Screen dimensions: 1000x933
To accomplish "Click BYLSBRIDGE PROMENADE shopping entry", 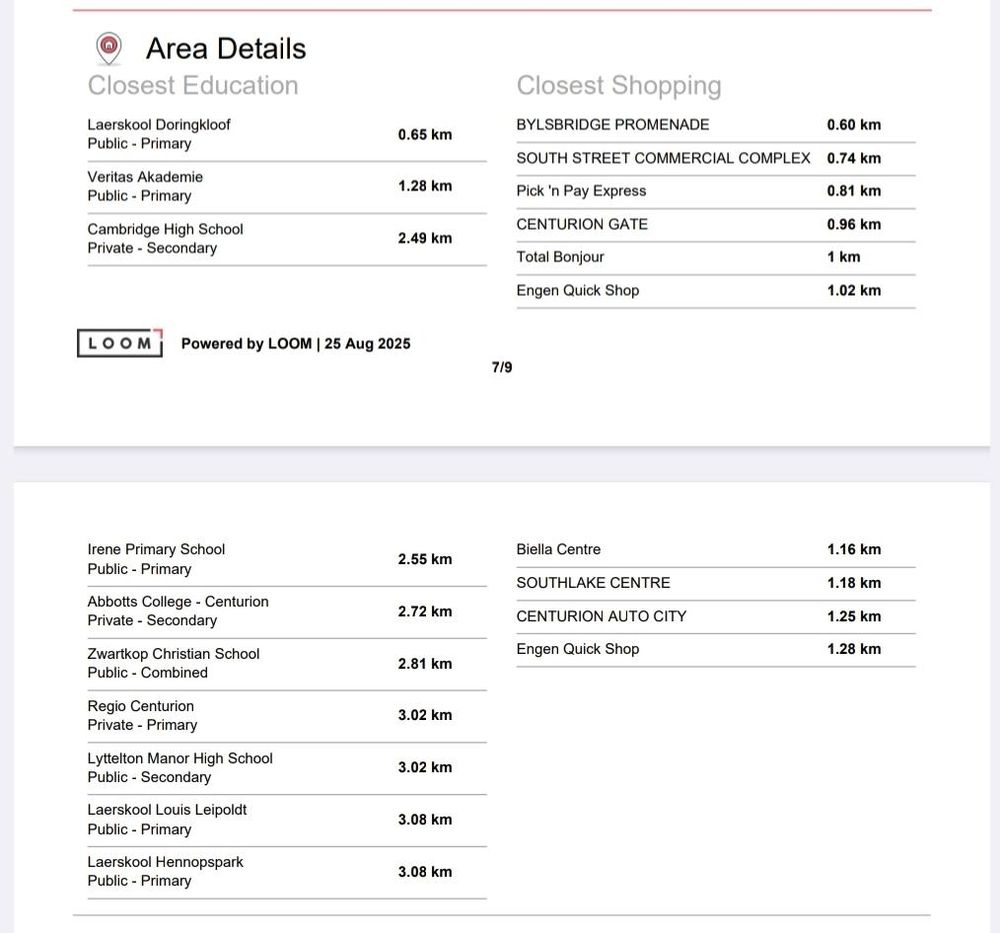I will (x=613, y=125).
